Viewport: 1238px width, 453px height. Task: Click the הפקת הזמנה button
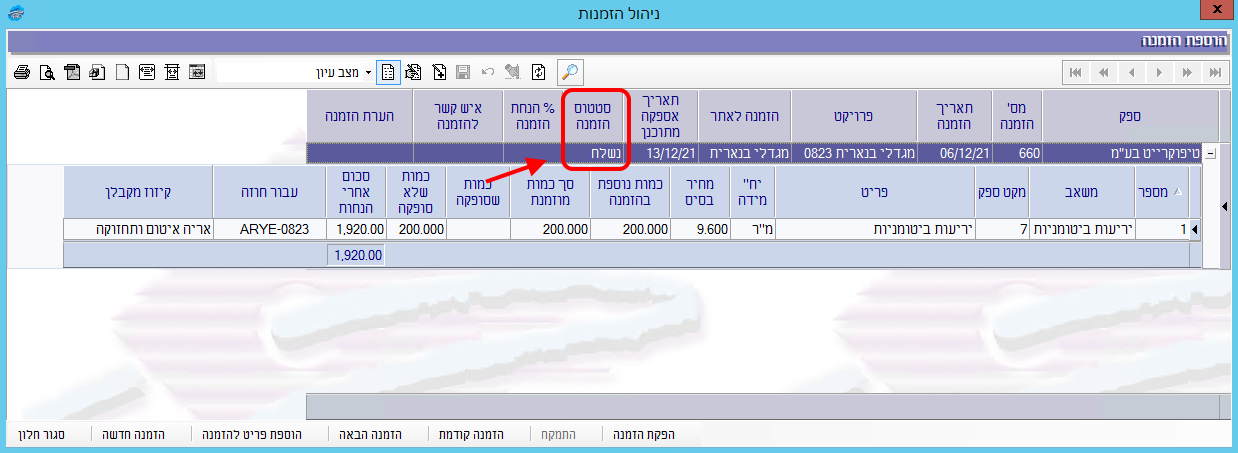[x=645, y=435]
